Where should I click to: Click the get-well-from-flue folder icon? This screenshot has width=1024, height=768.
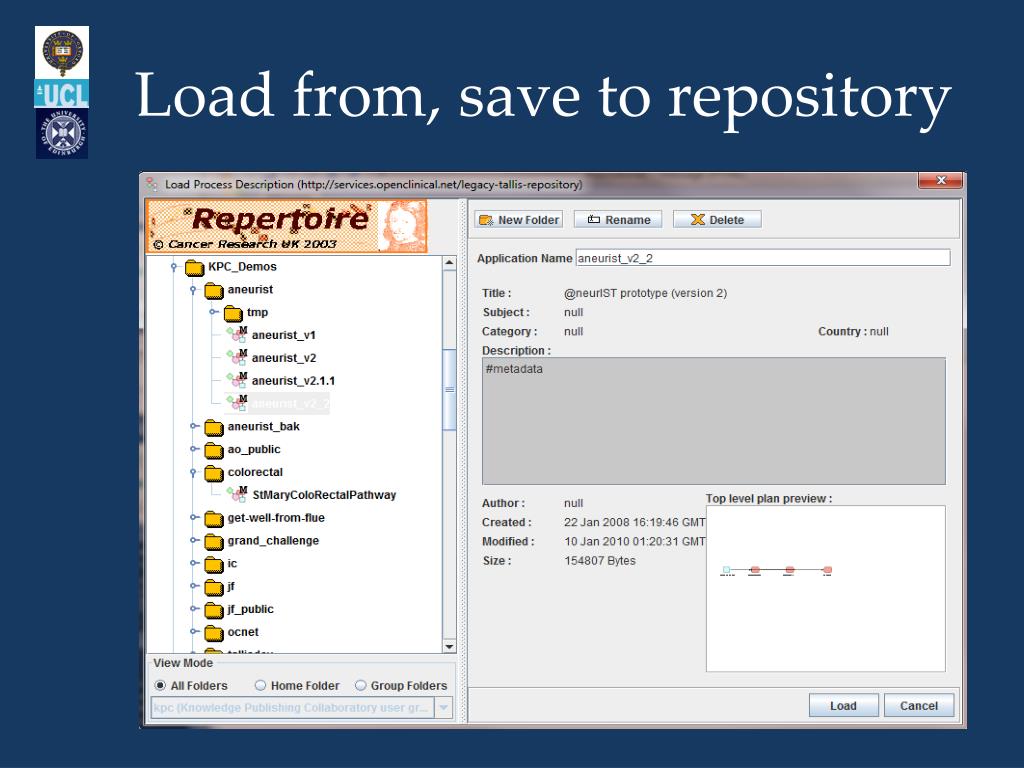click(x=214, y=519)
